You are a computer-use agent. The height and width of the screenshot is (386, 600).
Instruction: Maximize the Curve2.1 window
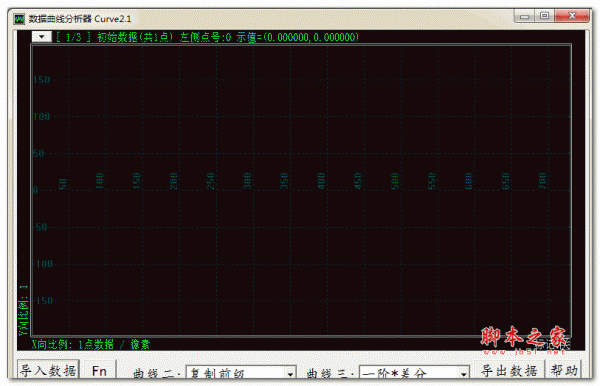click(x=545, y=16)
